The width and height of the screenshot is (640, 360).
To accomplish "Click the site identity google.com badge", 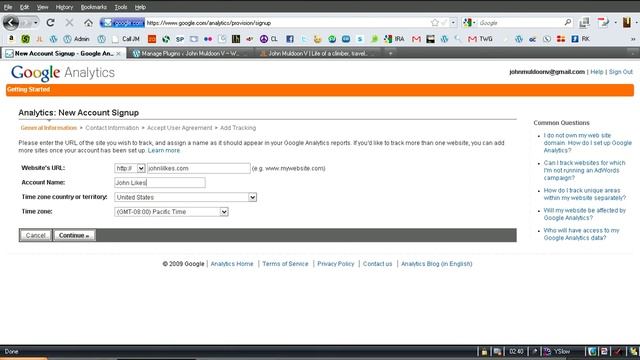I will click(x=122, y=23).
